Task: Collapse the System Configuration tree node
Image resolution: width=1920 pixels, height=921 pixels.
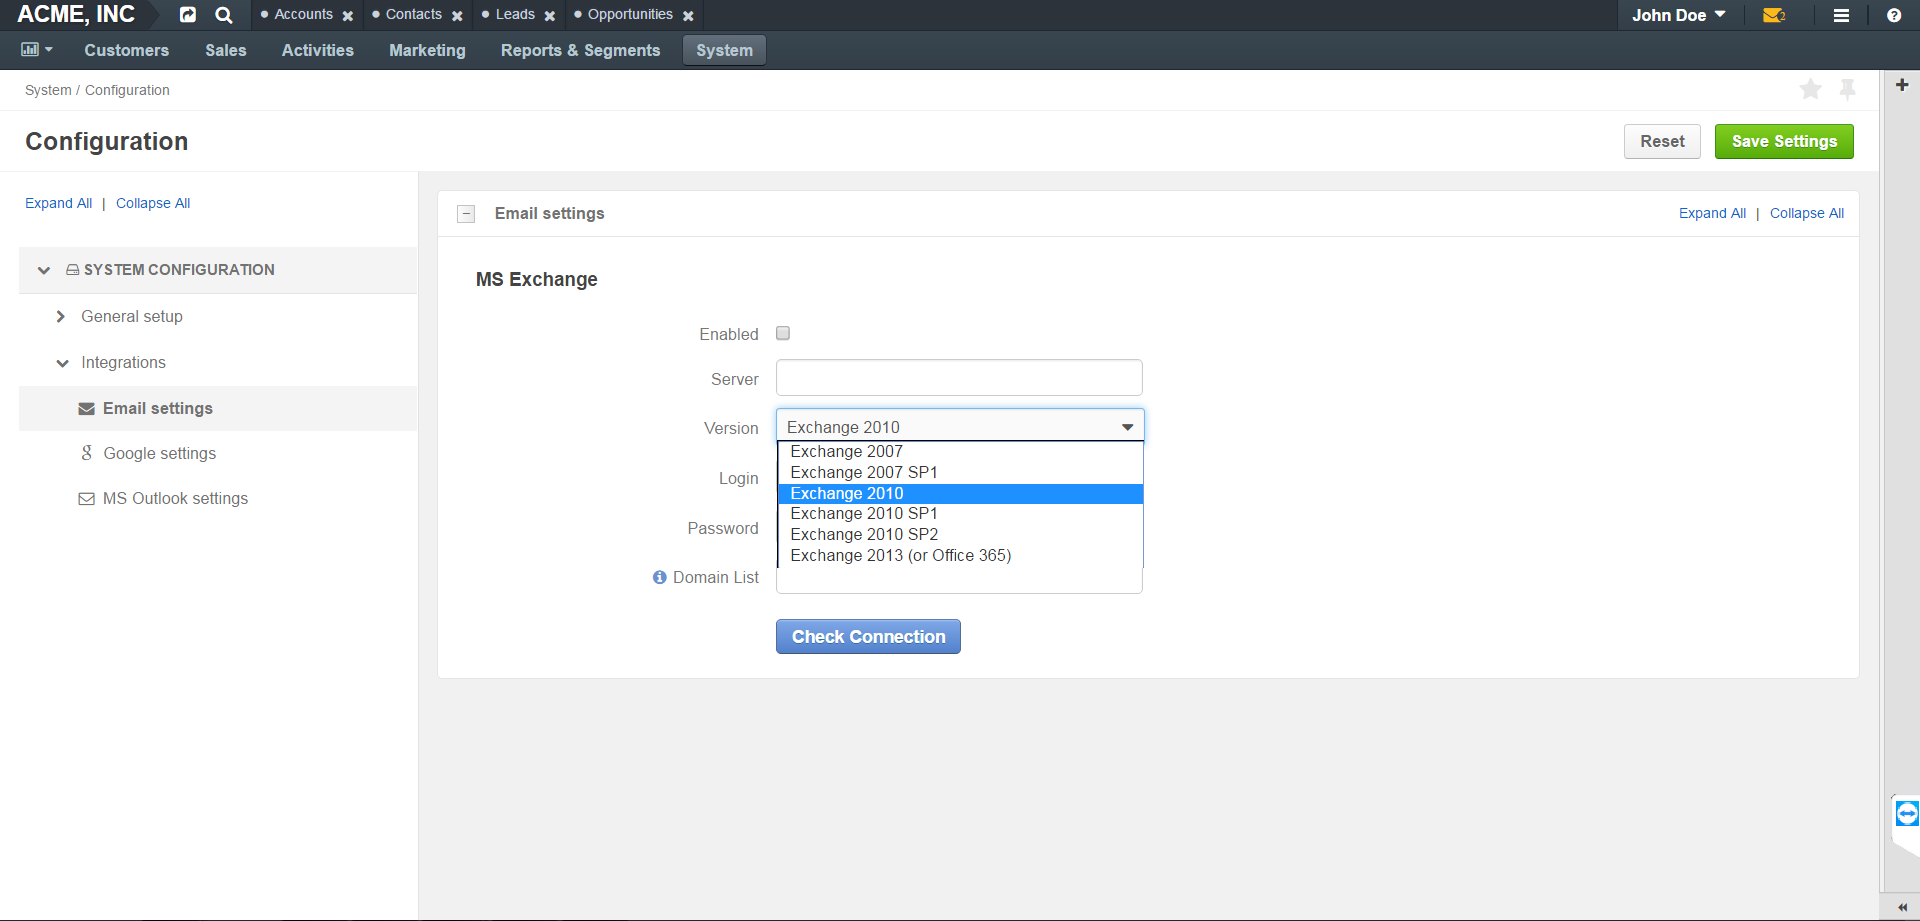Action: [x=44, y=270]
